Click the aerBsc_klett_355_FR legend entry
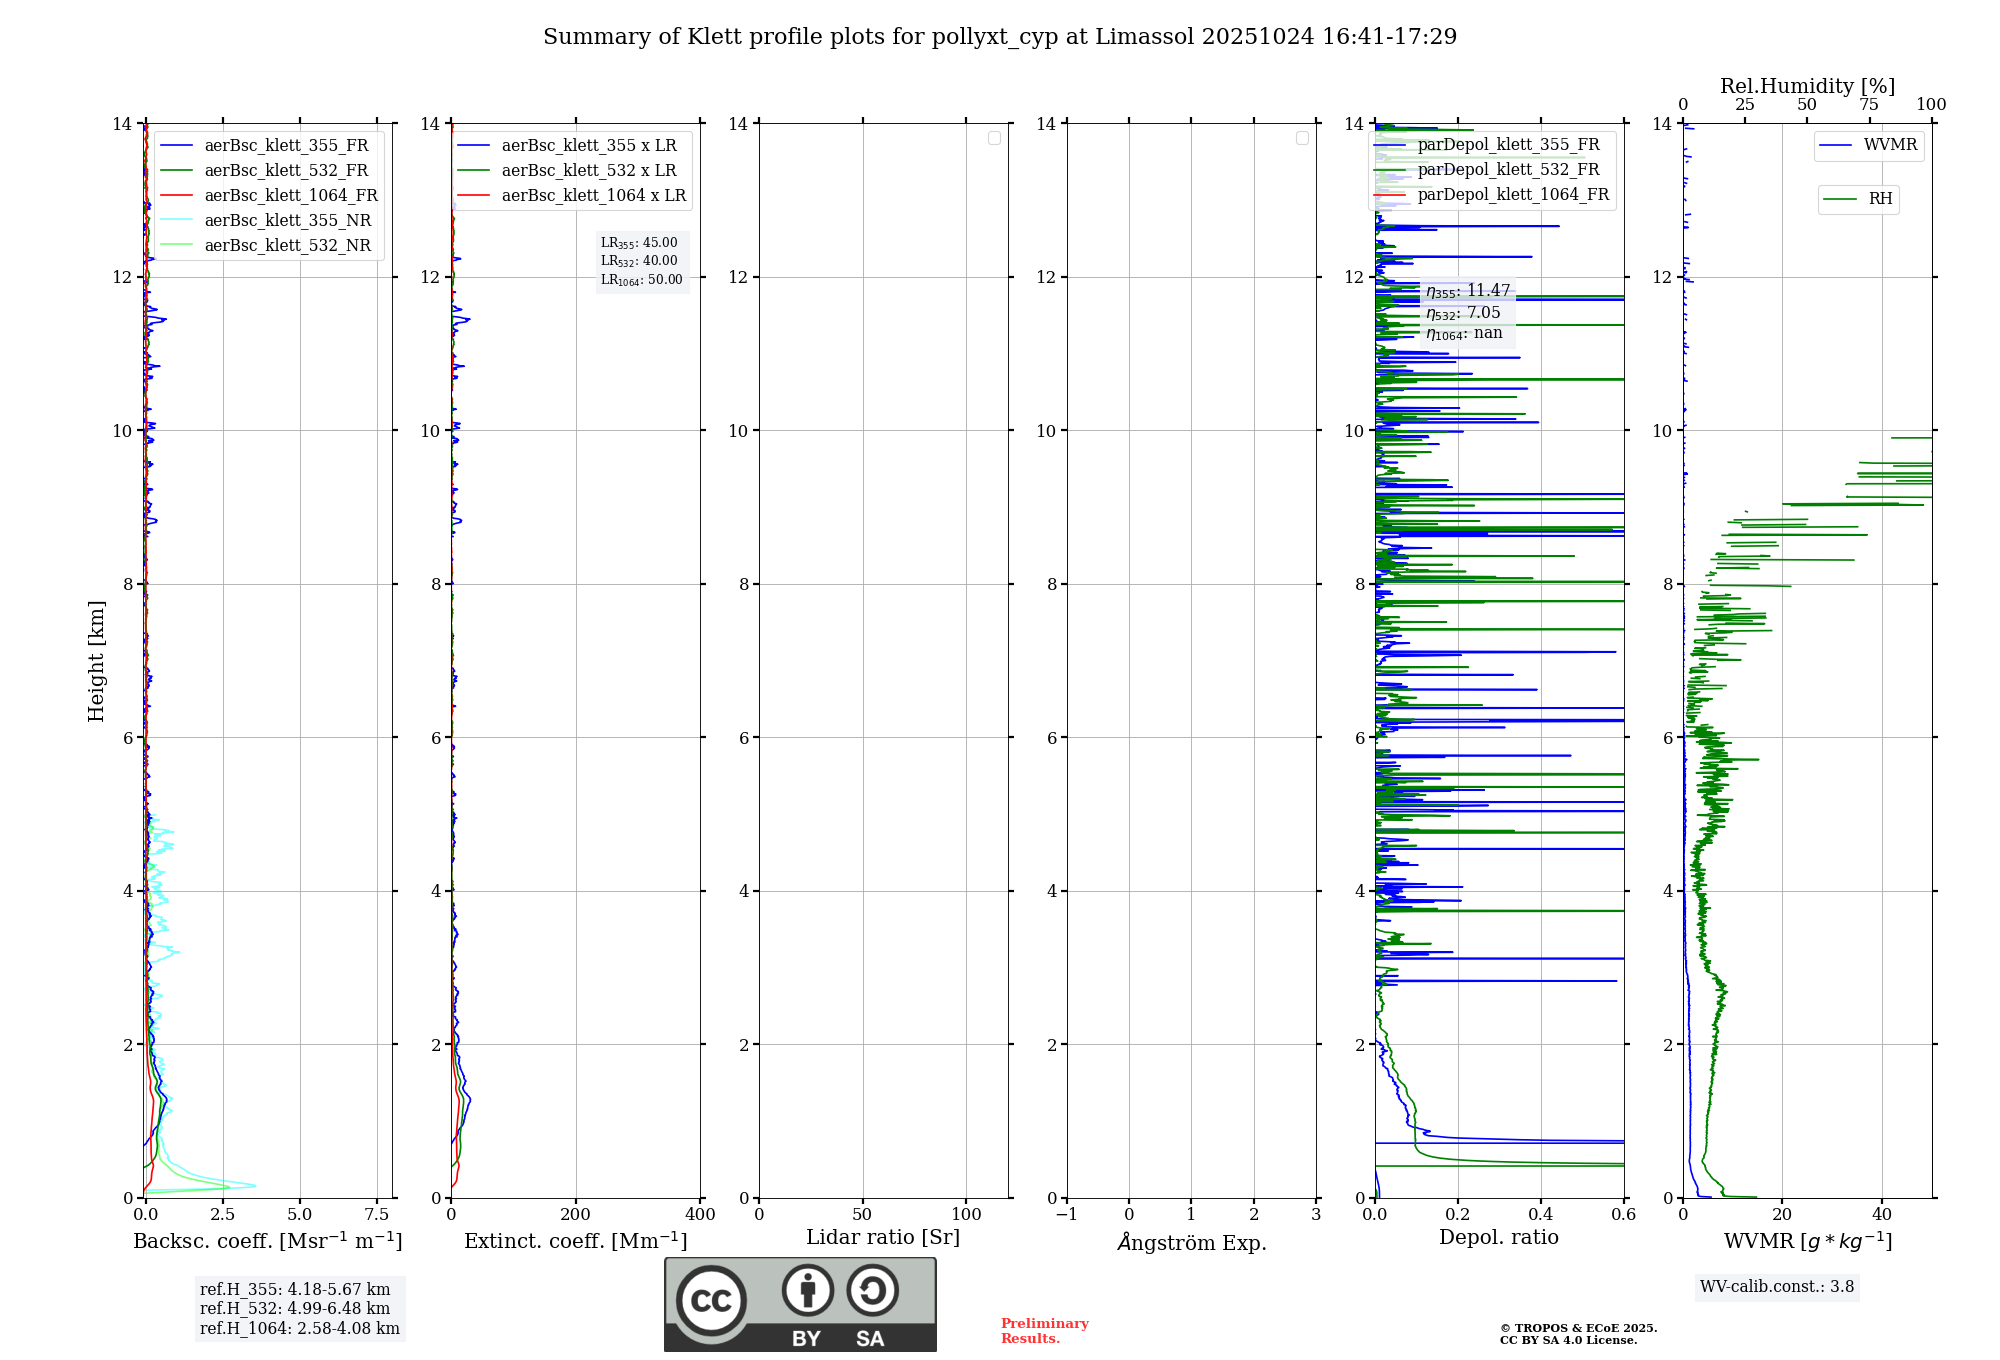This screenshot has width=2000, height=1360. (x=286, y=146)
